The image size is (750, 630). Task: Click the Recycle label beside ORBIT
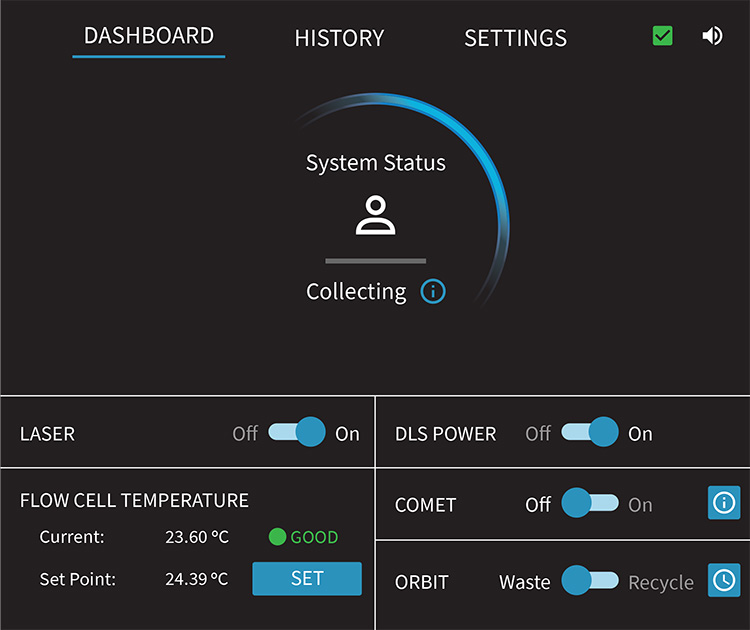(660, 582)
